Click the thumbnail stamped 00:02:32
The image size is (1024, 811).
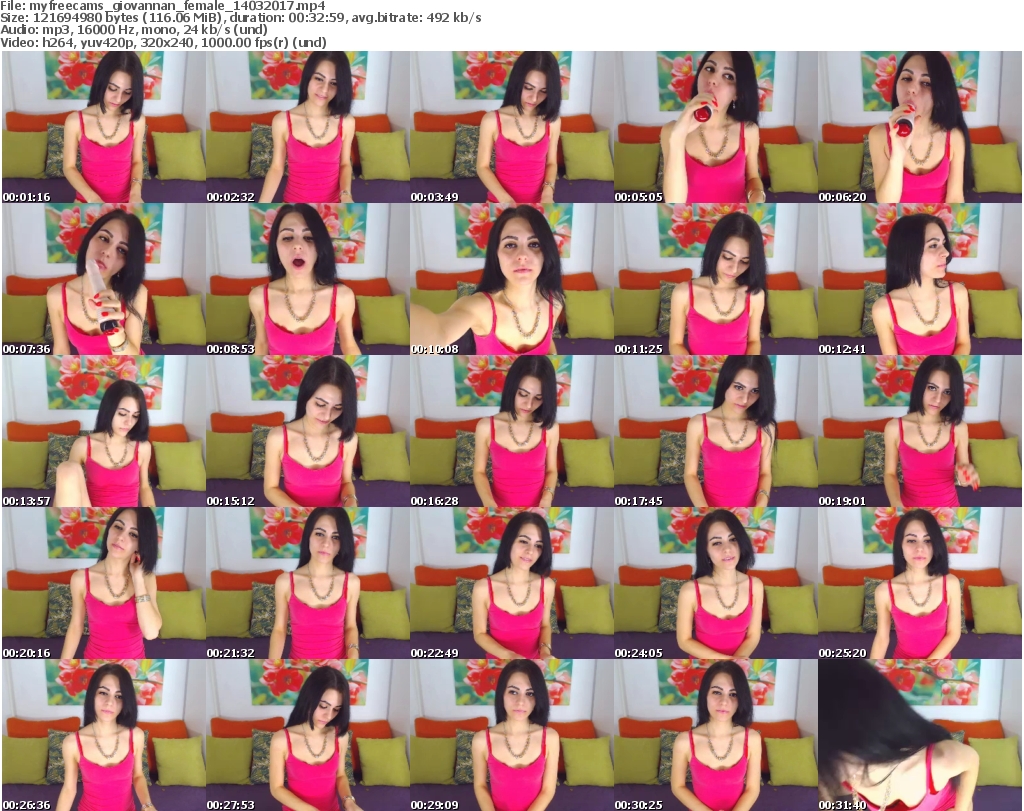pos(308,127)
